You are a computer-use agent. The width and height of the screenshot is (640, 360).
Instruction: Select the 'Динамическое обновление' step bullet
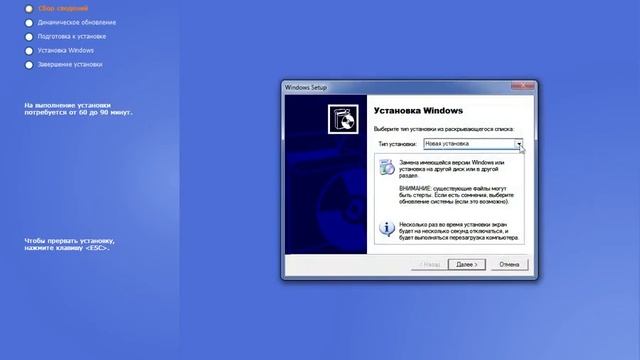[29, 23]
